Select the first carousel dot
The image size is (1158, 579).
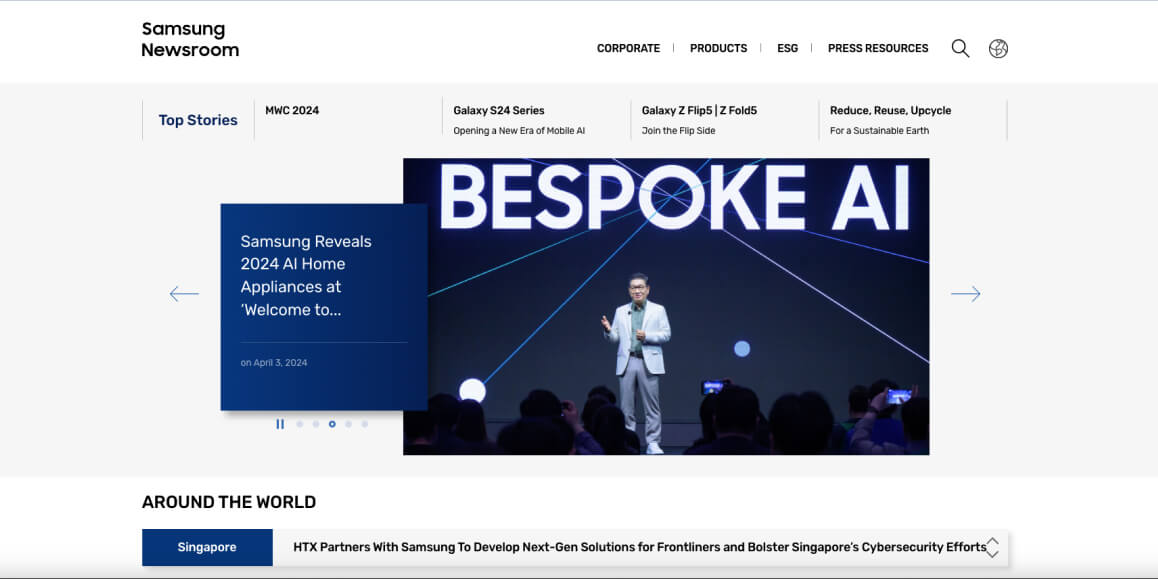tap(299, 424)
